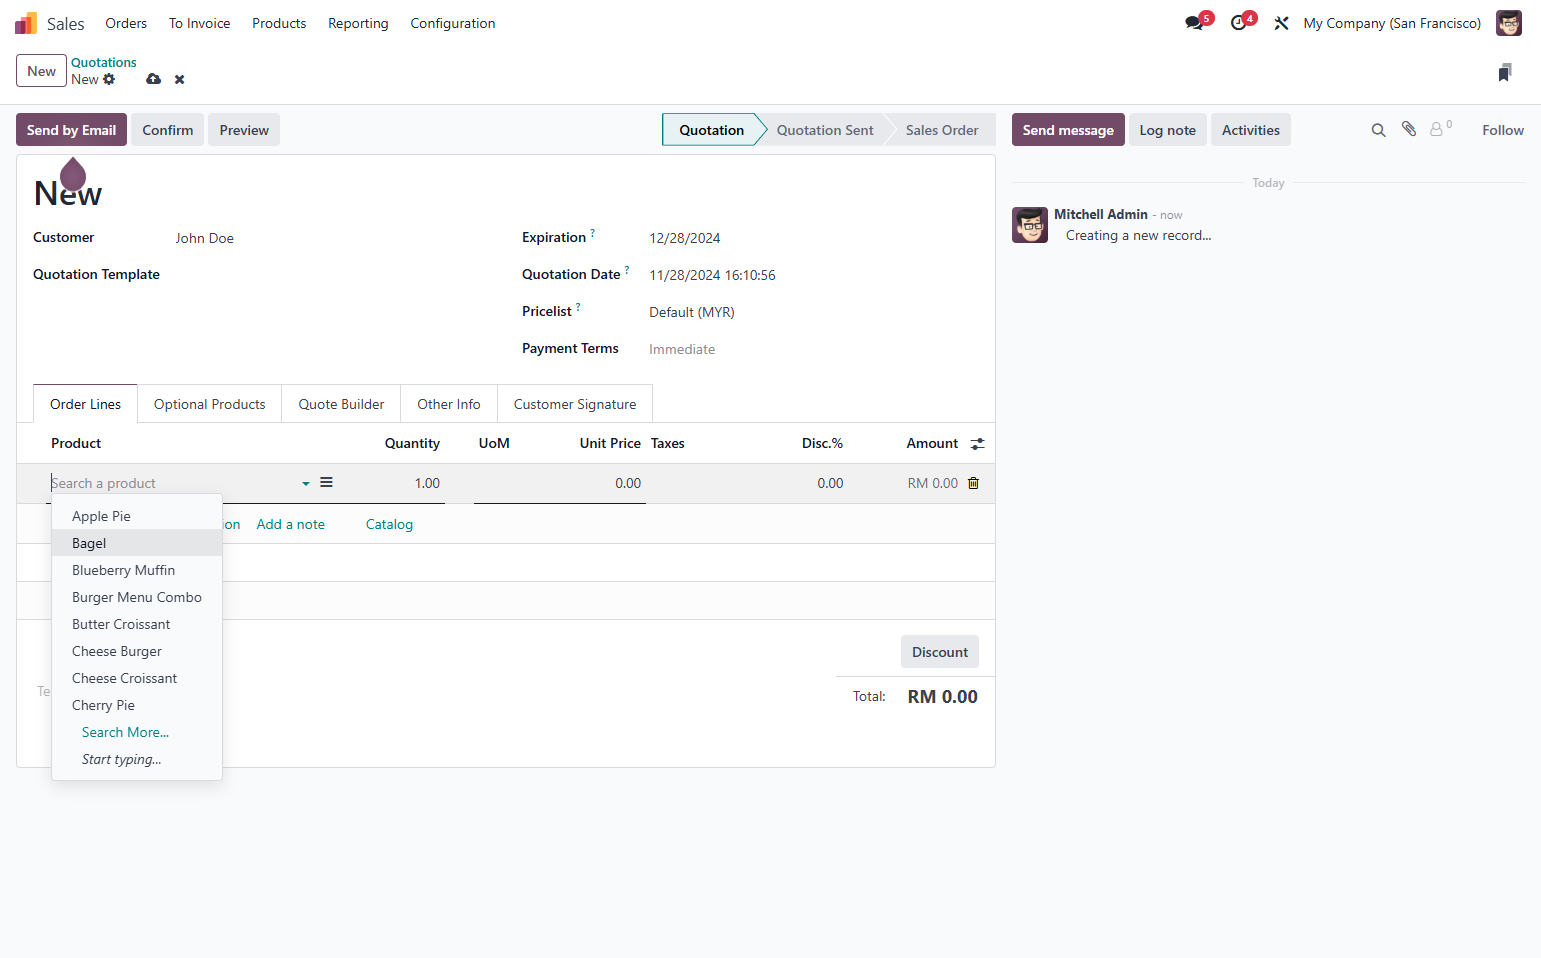Switch to the Optional Products tab
Viewport: 1541px width, 958px height.
click(210, 404)
